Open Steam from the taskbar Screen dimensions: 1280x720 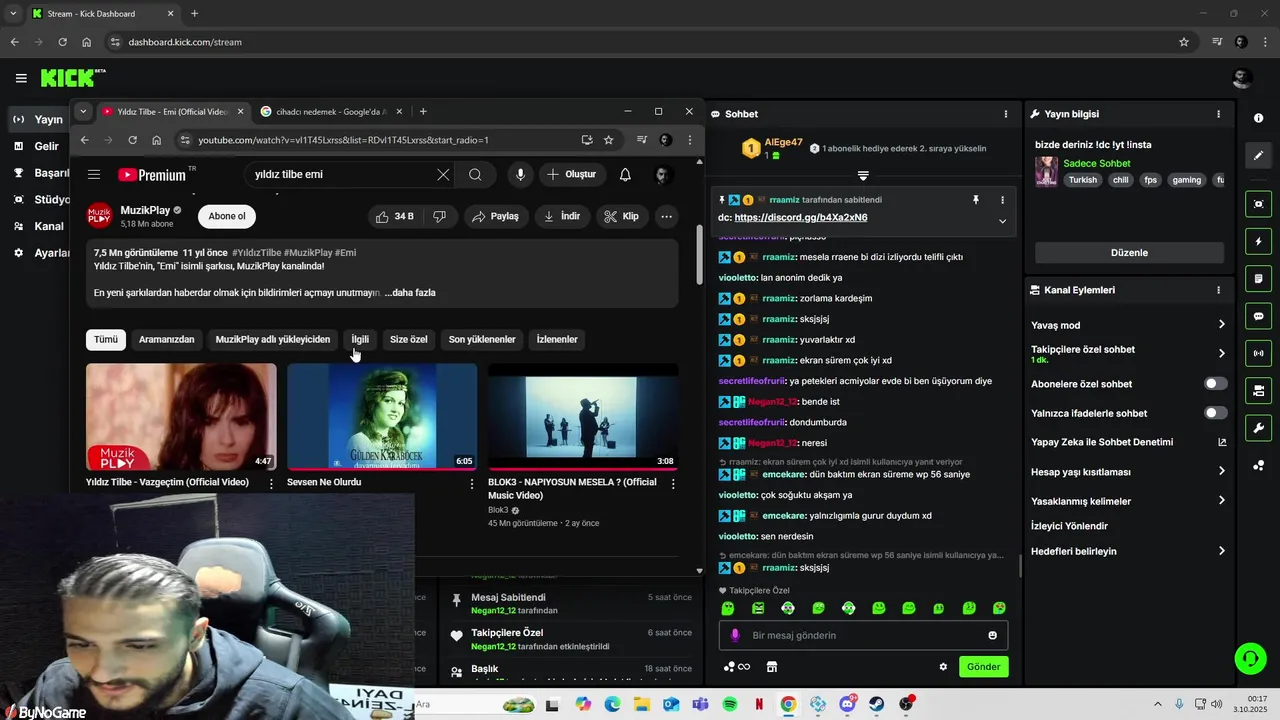(x=877, y=705)
